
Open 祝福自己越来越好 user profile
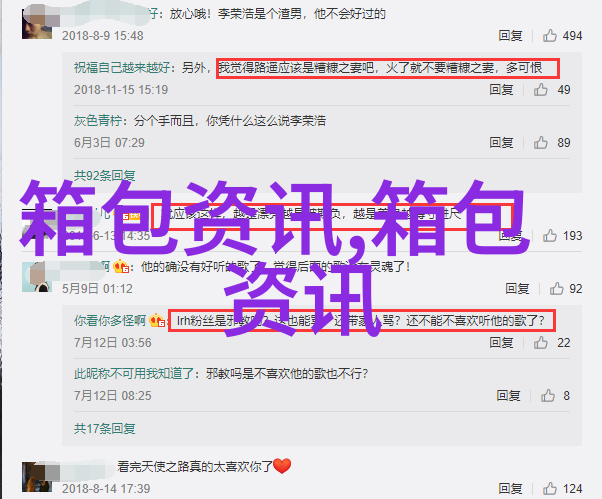pyautogui.click(x=122, y=68)
